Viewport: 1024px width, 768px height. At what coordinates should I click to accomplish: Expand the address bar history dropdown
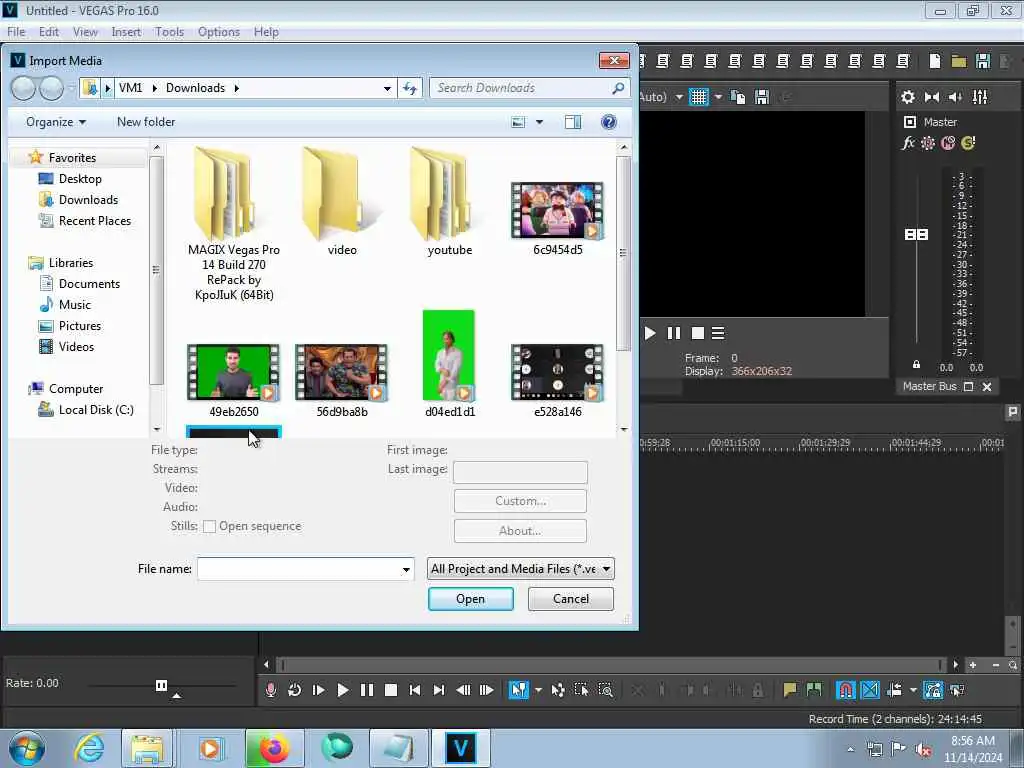(387, 88)
